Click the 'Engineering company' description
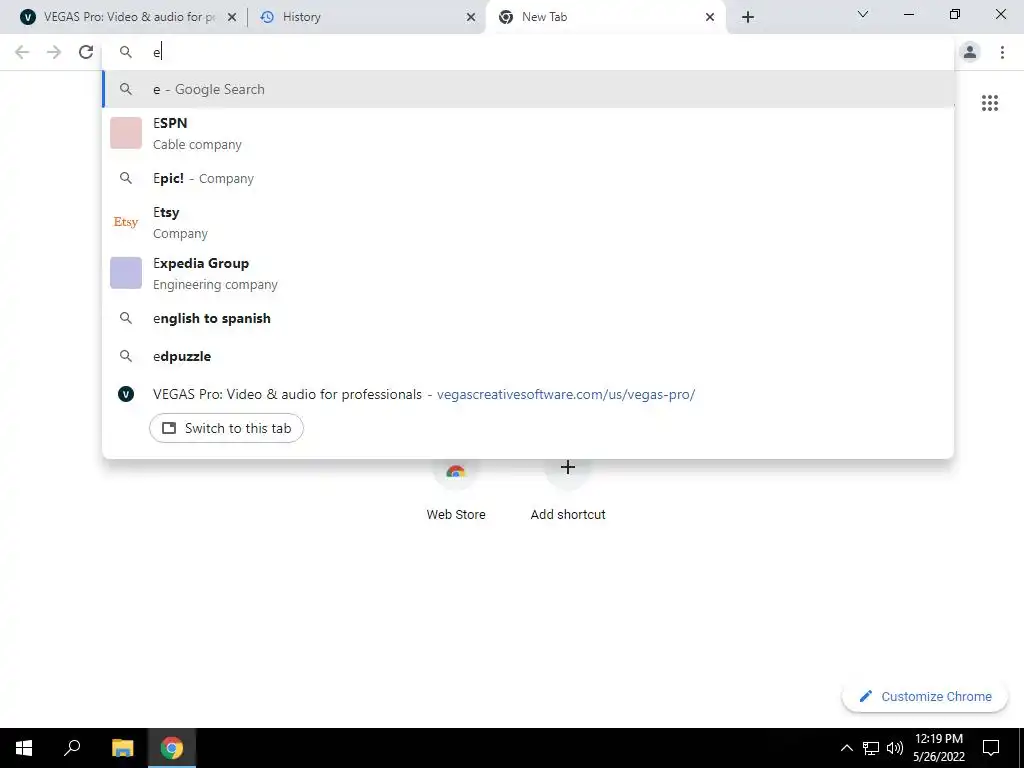This screenshot has height=768, width=1024. (216, 285)
